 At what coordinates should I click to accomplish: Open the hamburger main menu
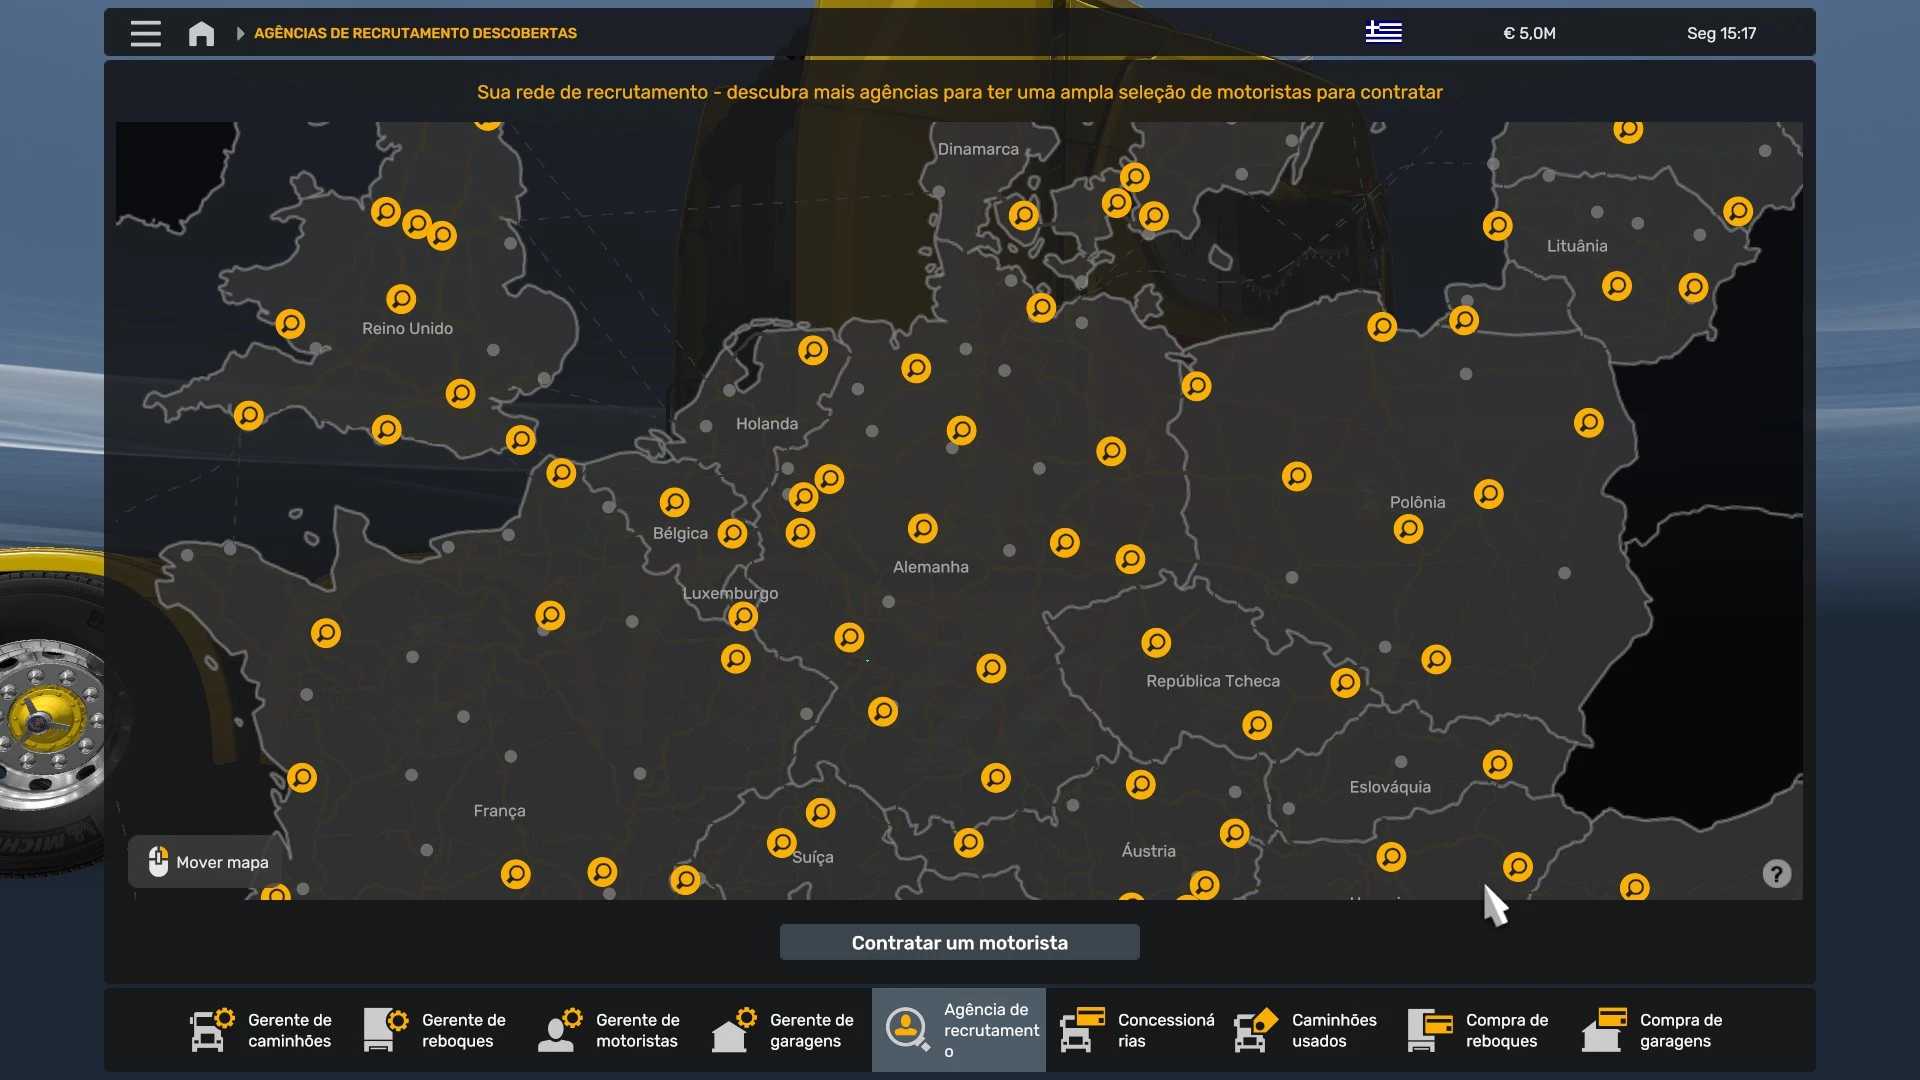(145, 33)
